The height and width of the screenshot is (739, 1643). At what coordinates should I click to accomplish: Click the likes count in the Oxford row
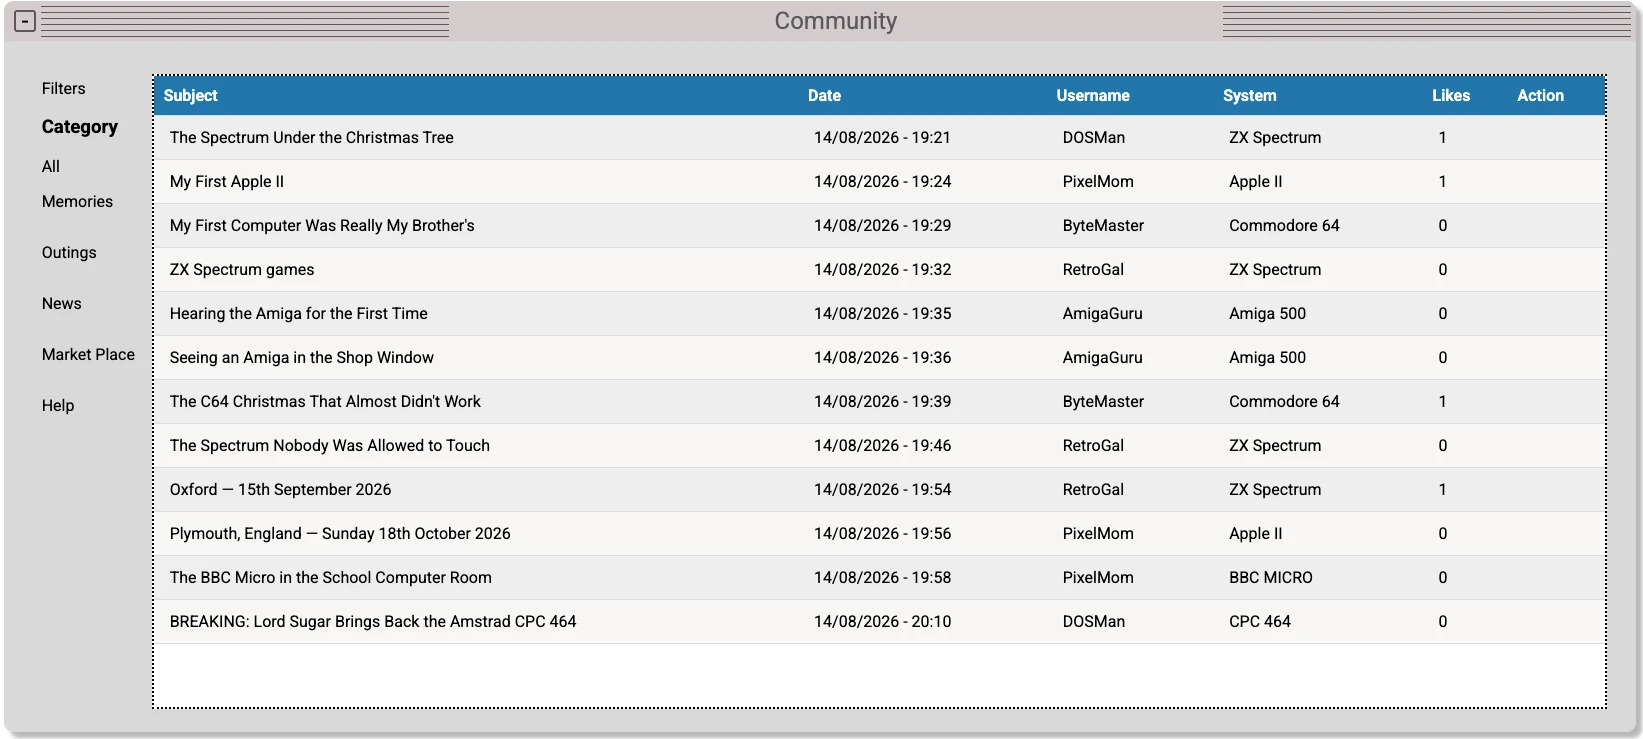click(x=1442, y=489)
